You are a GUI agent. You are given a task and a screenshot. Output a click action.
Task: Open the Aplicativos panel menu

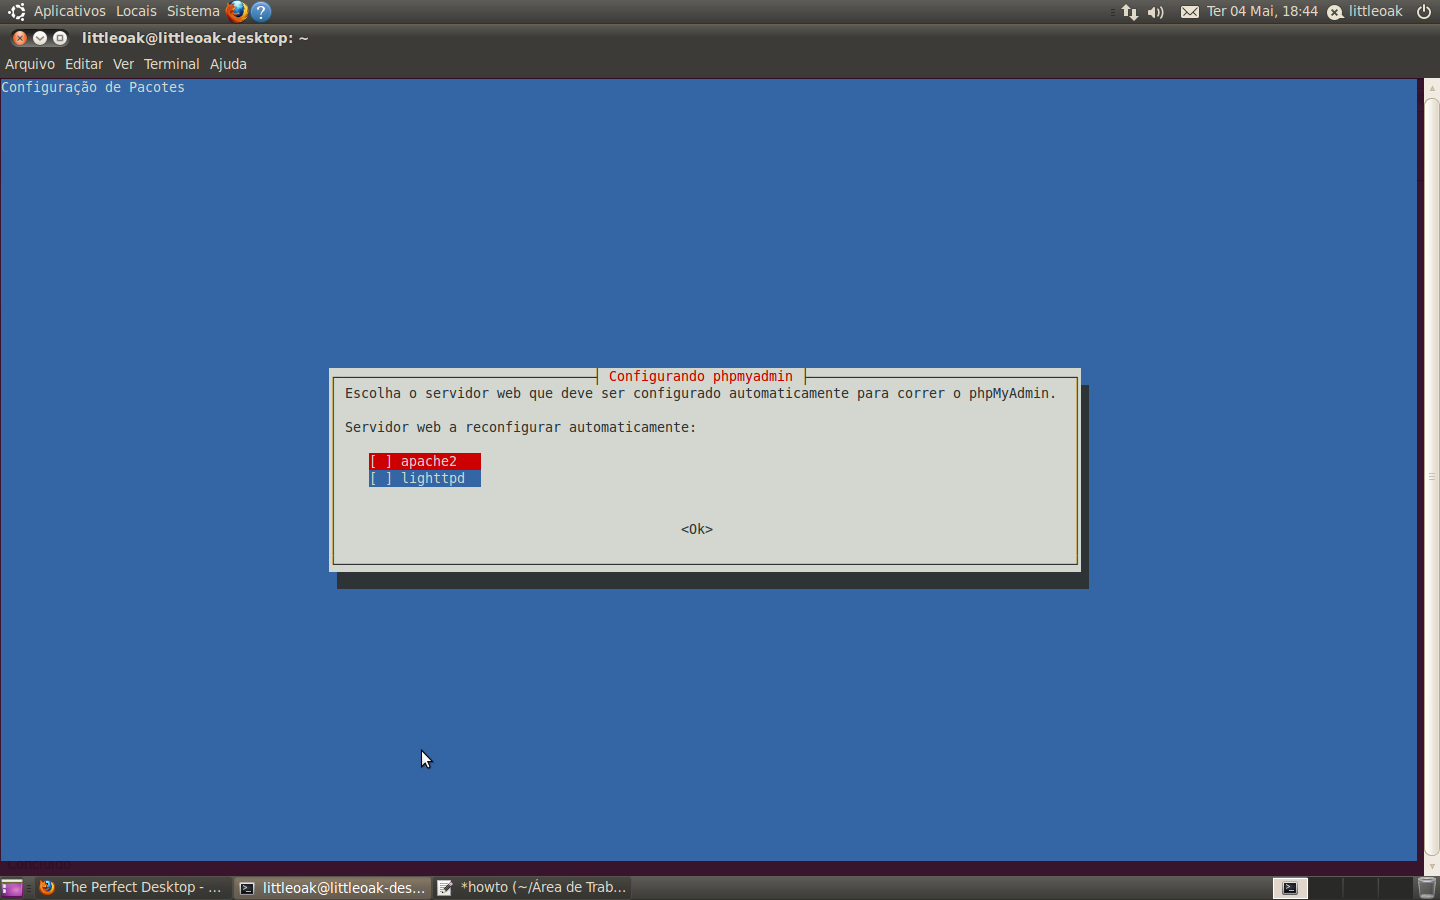(x=70, y=11)
